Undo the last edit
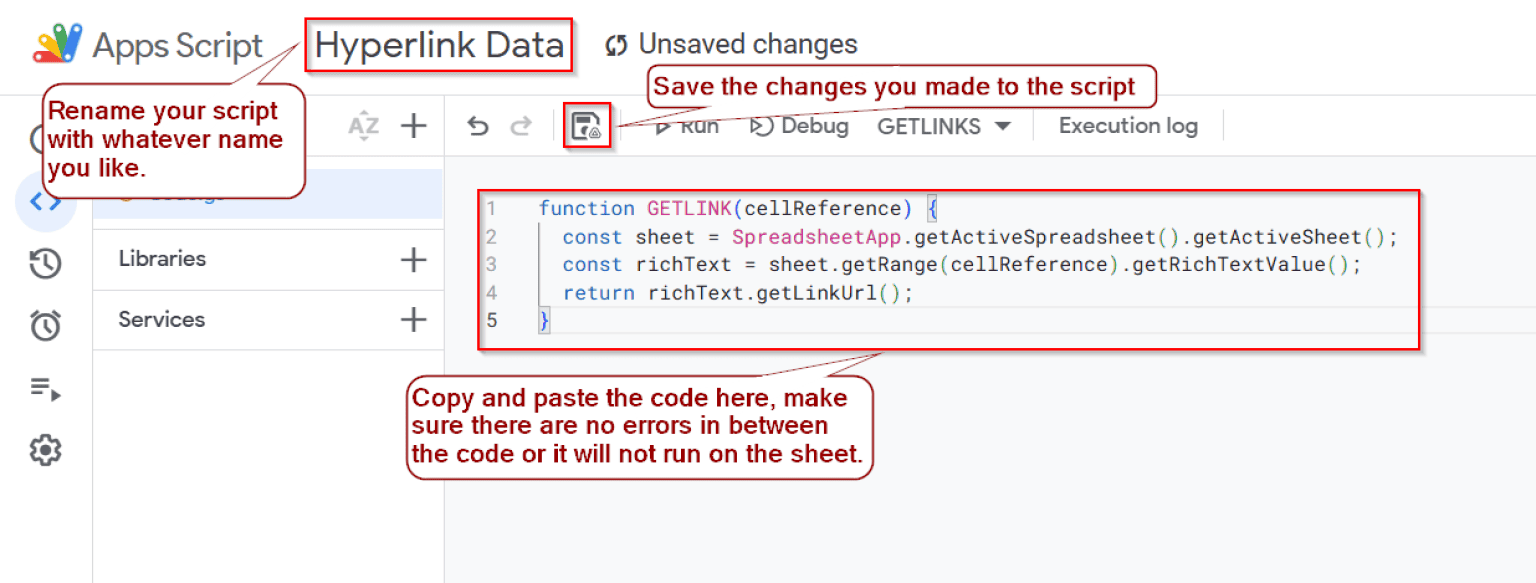This screenshot has width=1536, height=583. 477,126
